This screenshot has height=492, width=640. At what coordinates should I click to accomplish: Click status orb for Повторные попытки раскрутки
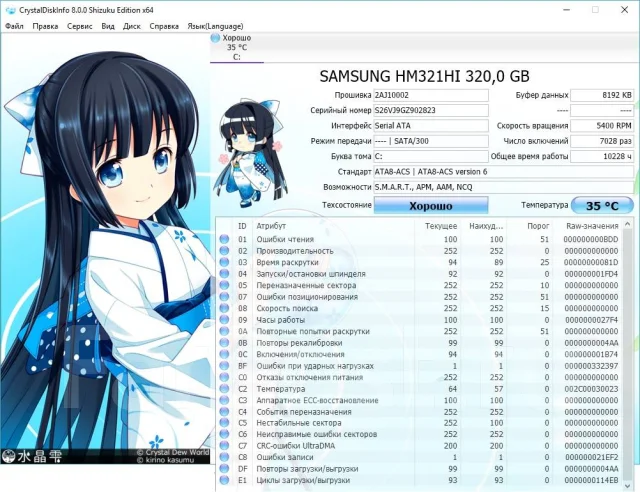click(x=224, y=331)
